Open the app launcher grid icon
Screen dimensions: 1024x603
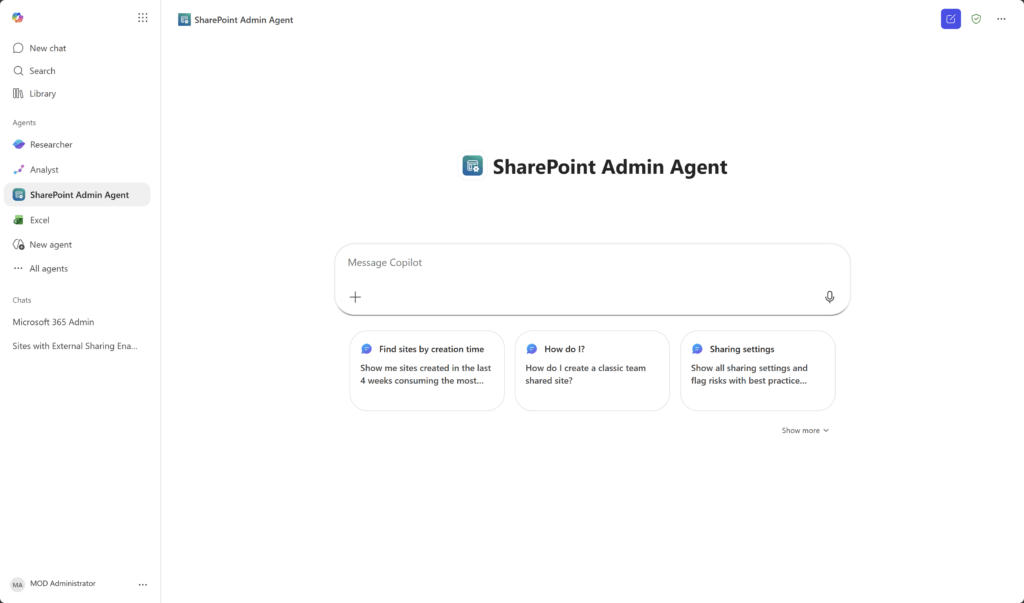(142, 18)
